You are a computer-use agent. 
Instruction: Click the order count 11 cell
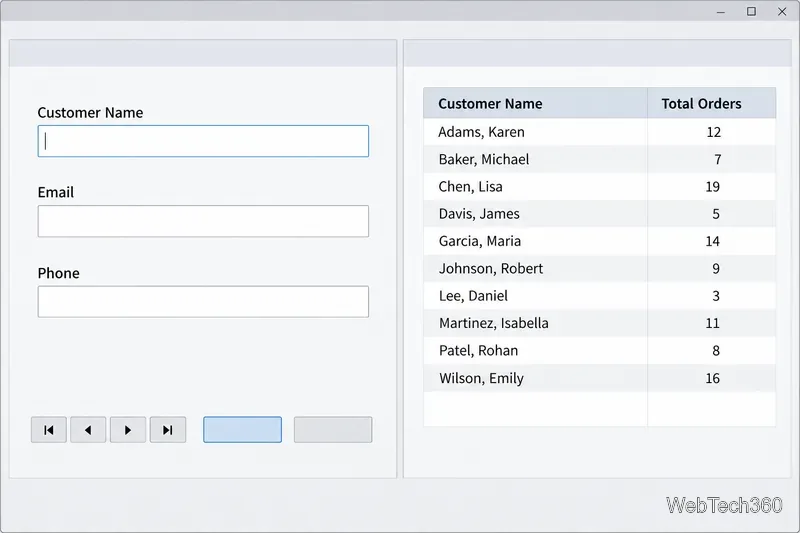click(712, 323)
